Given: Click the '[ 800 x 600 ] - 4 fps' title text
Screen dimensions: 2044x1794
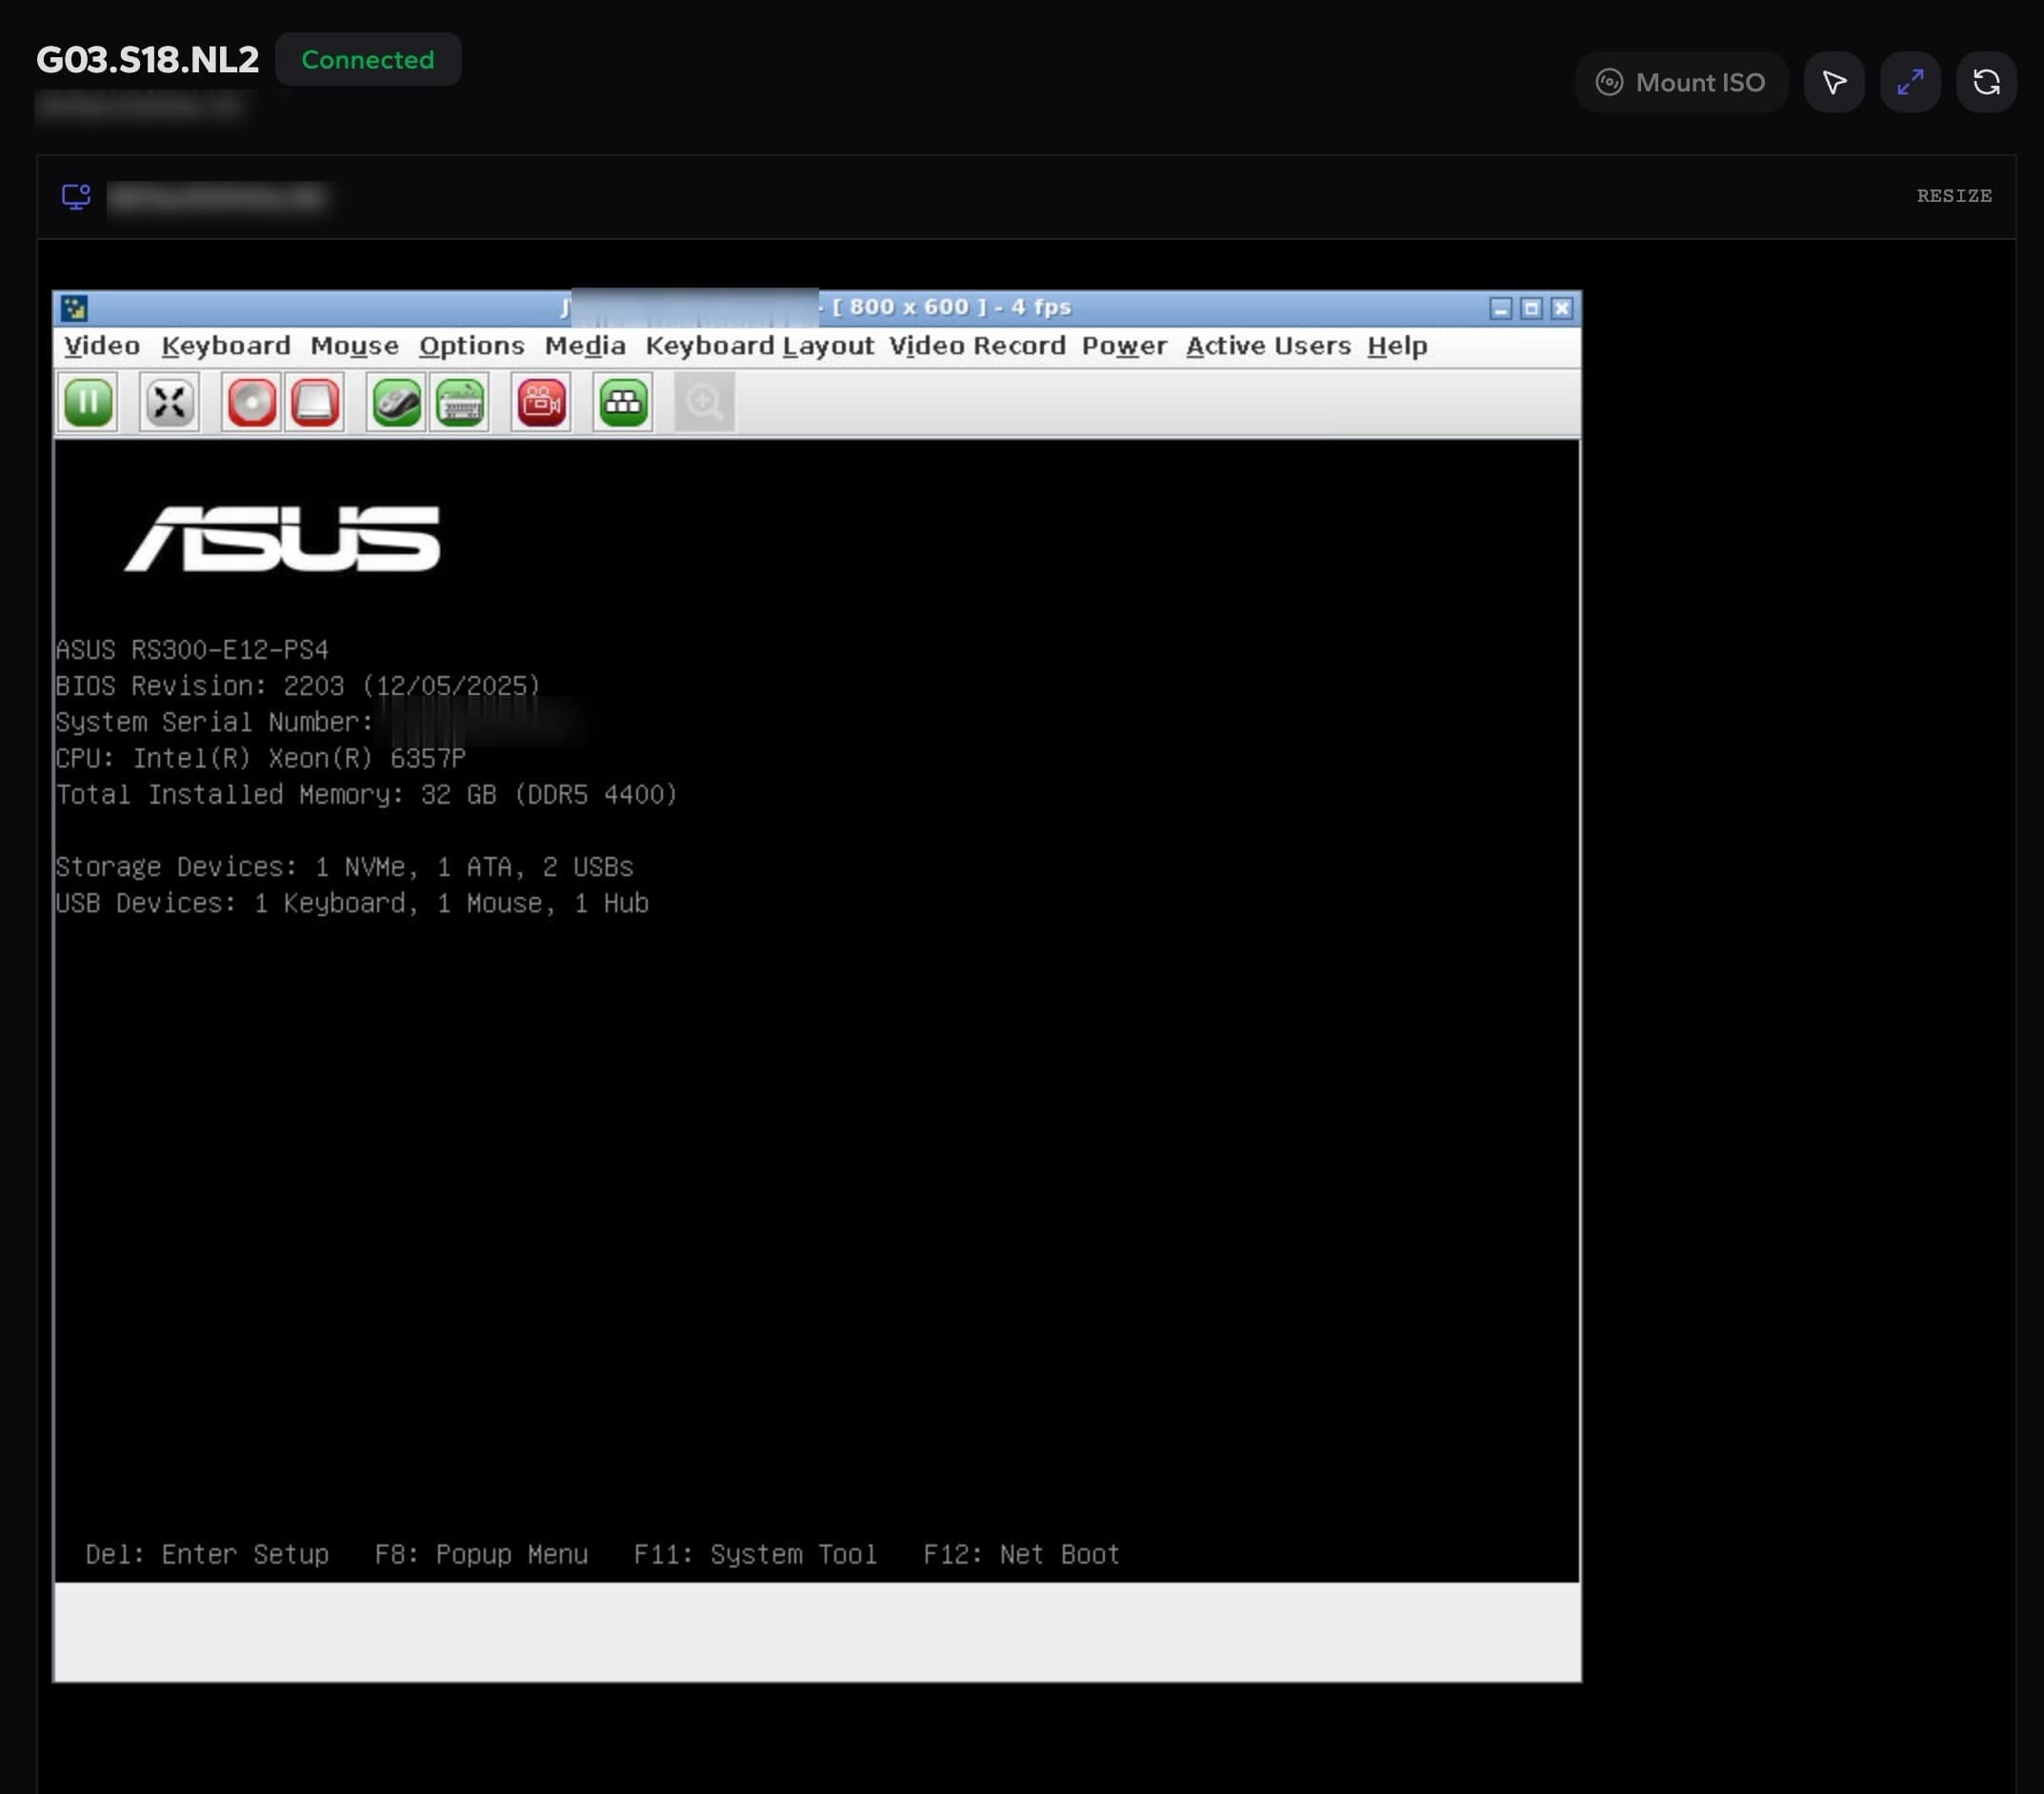Looking at the screenshot, I should (x=951, y=307).
